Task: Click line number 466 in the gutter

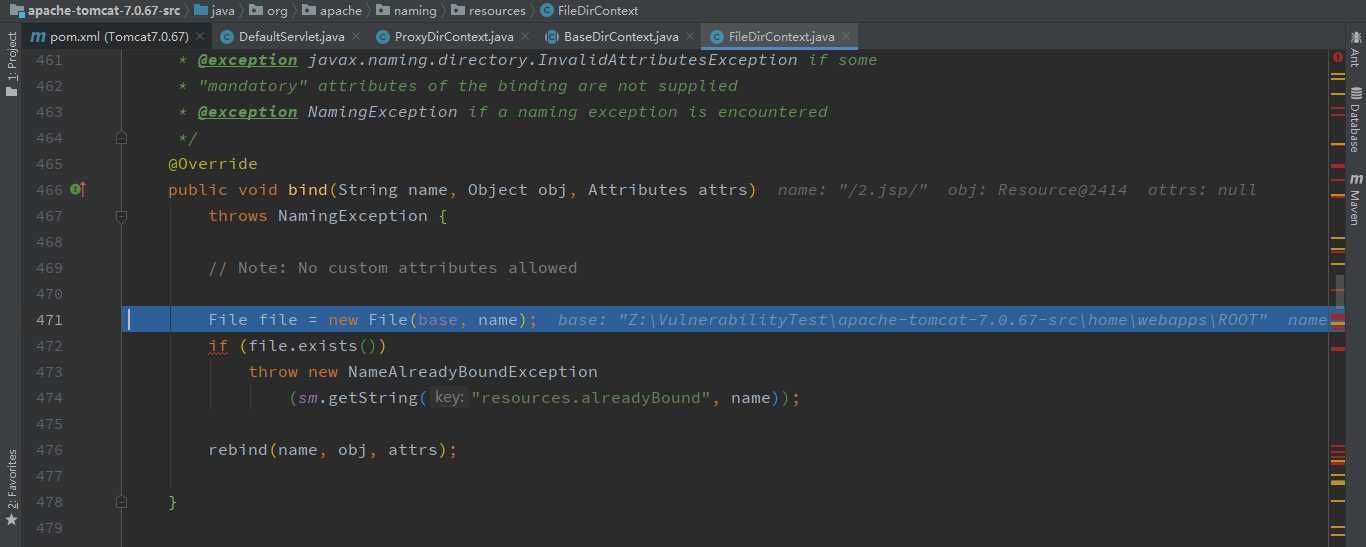Action: click(48, 190)
